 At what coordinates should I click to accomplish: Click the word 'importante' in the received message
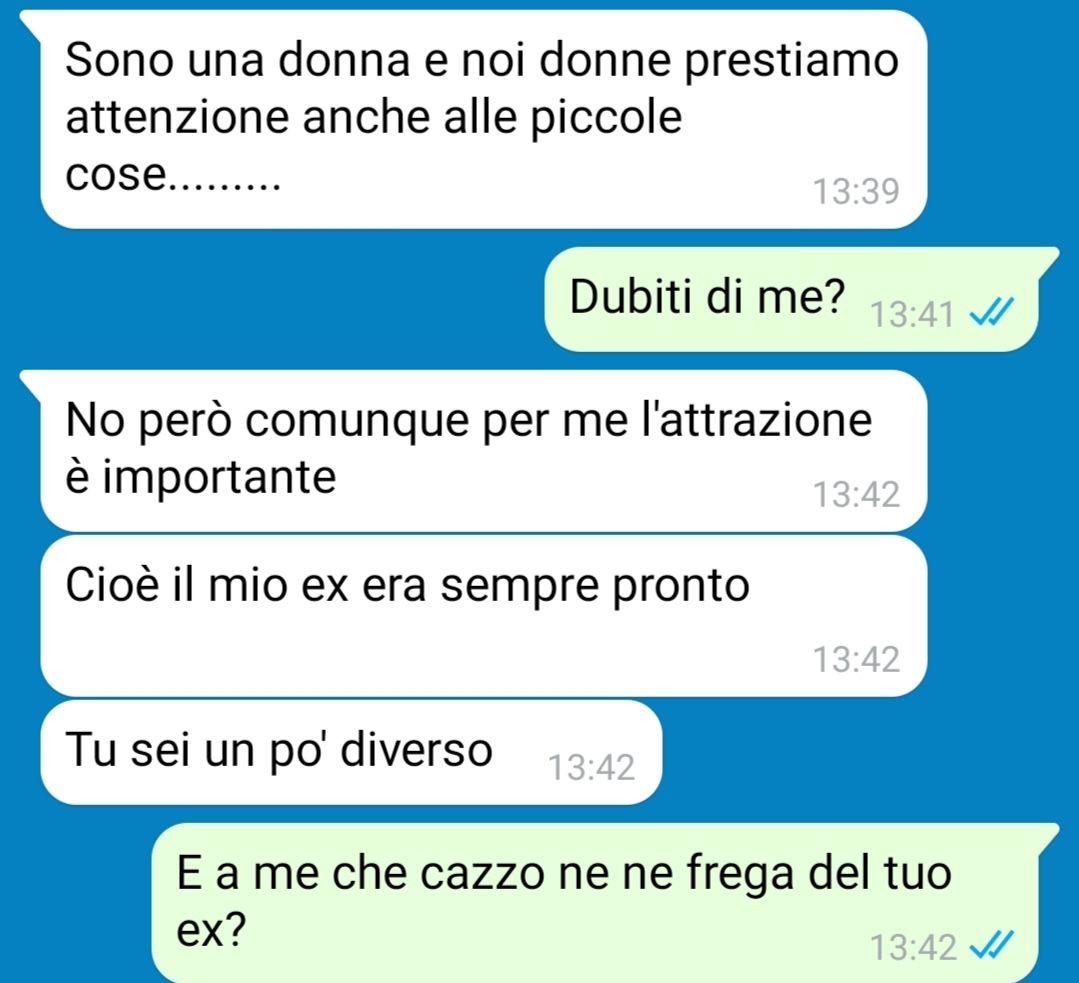click(x=220, y=478)
